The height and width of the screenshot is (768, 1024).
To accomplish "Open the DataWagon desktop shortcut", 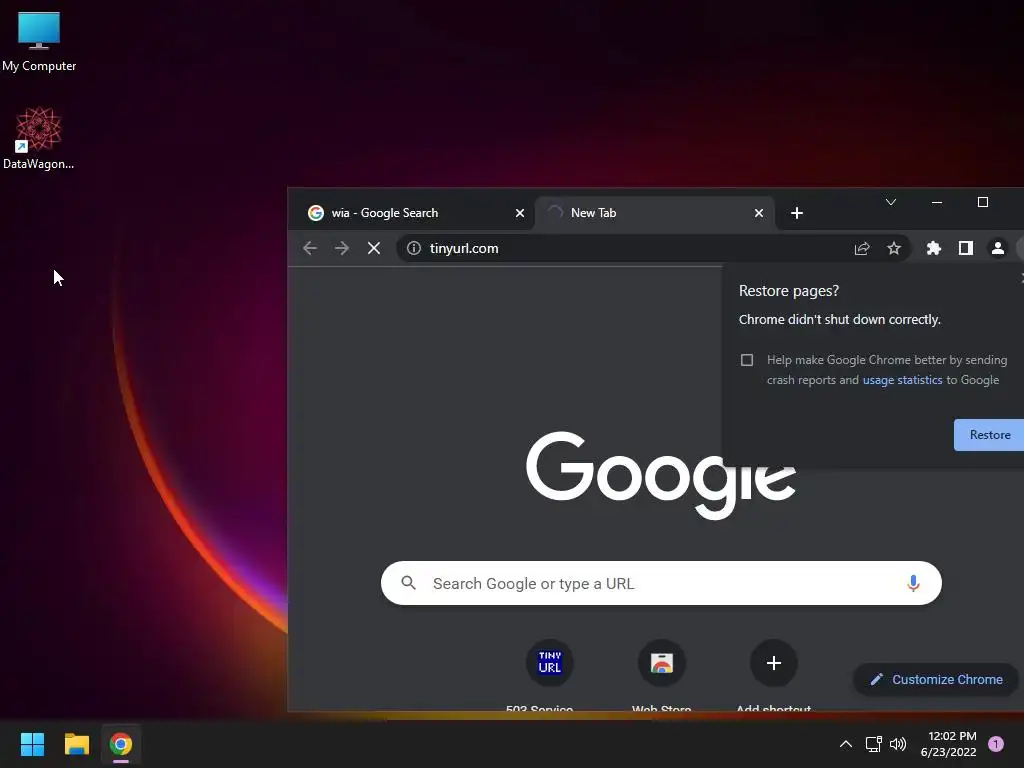I will [39, 138].
